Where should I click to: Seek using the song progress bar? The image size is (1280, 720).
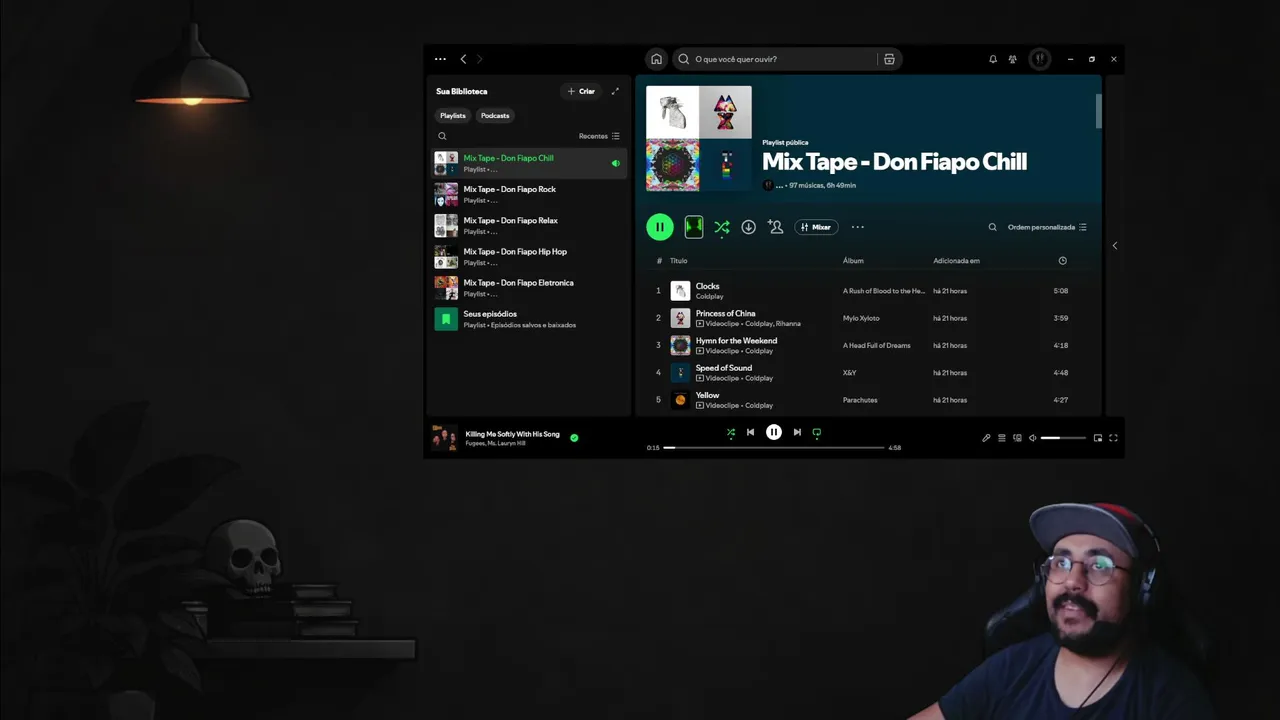774,448
